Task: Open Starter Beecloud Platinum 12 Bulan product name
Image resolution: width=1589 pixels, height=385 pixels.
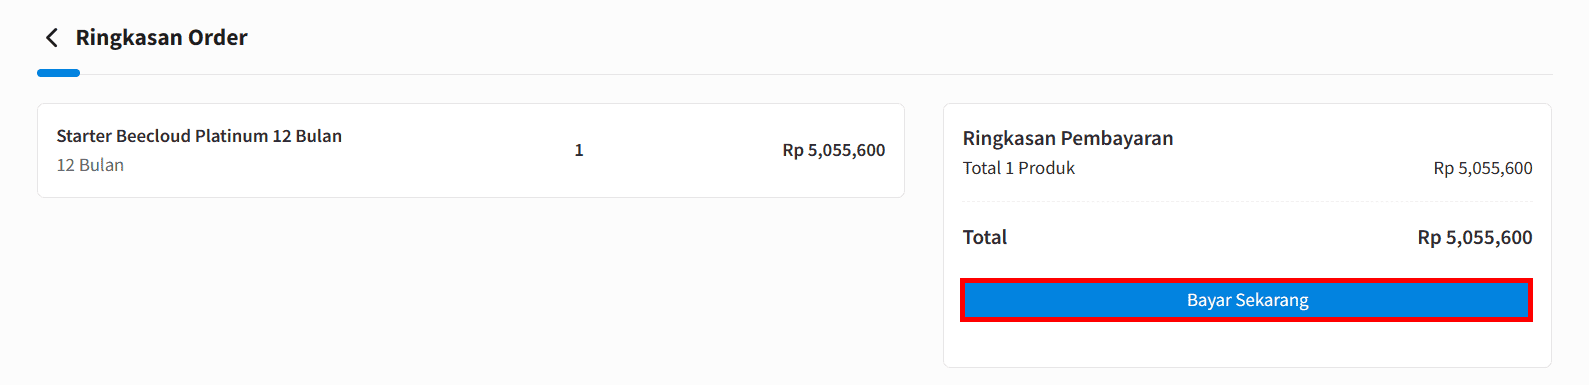Action: tap(199, 136)
